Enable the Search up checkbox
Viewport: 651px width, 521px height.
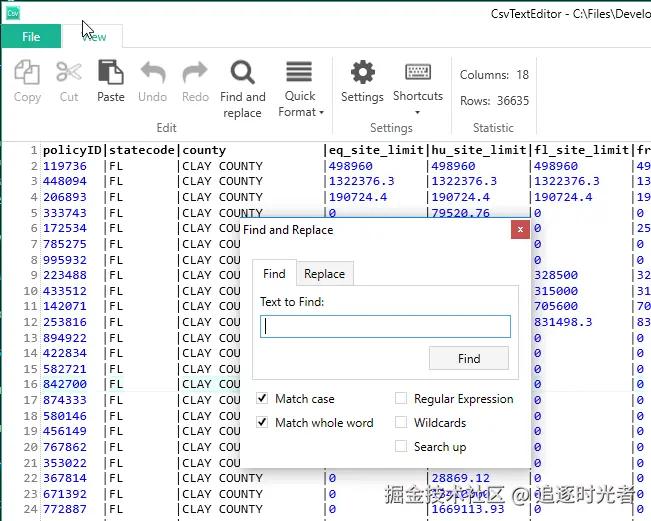401,446
